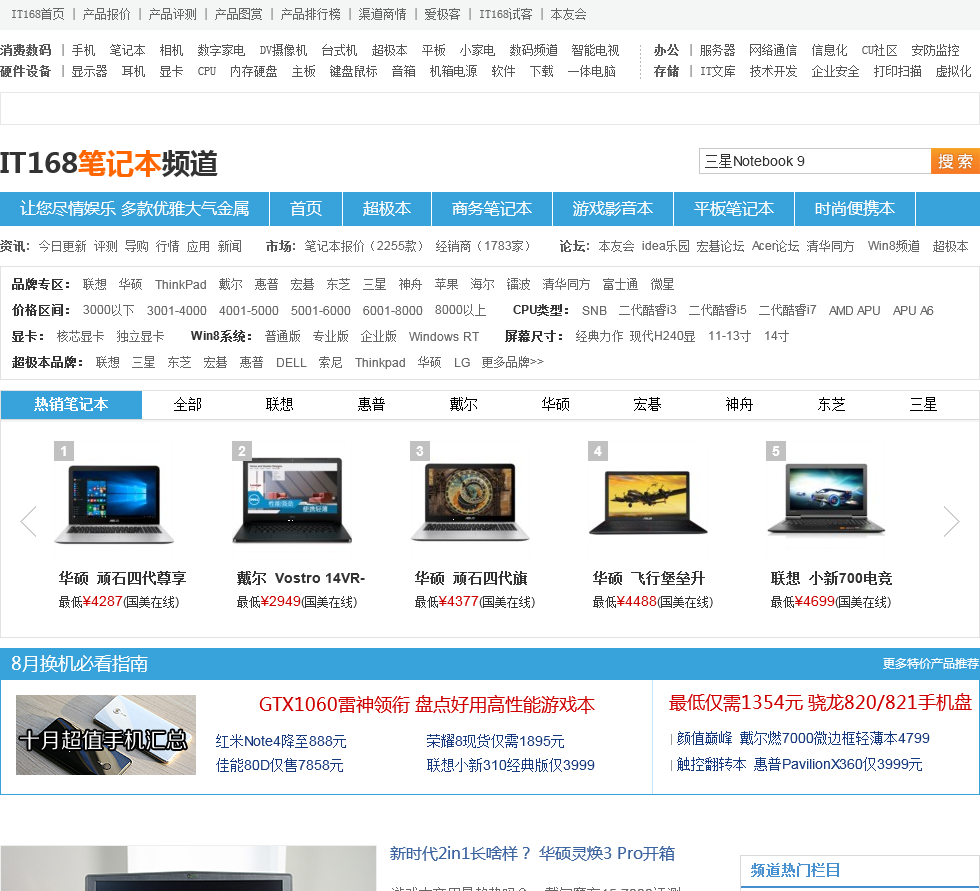This screenshot has height=891, width=980.
Task: Click the orange 搜索 search button
Action: 955,161
